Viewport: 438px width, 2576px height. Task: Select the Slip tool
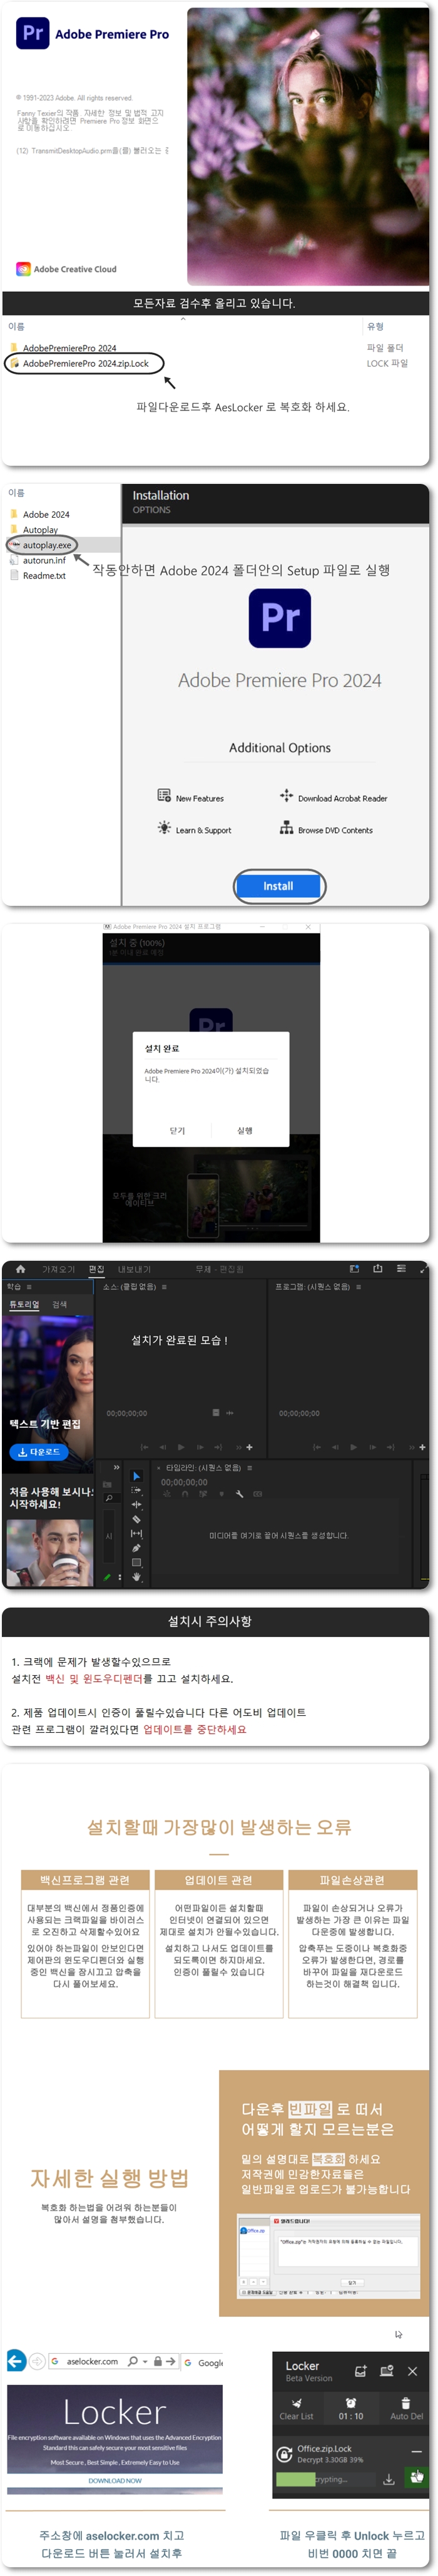136,1533
